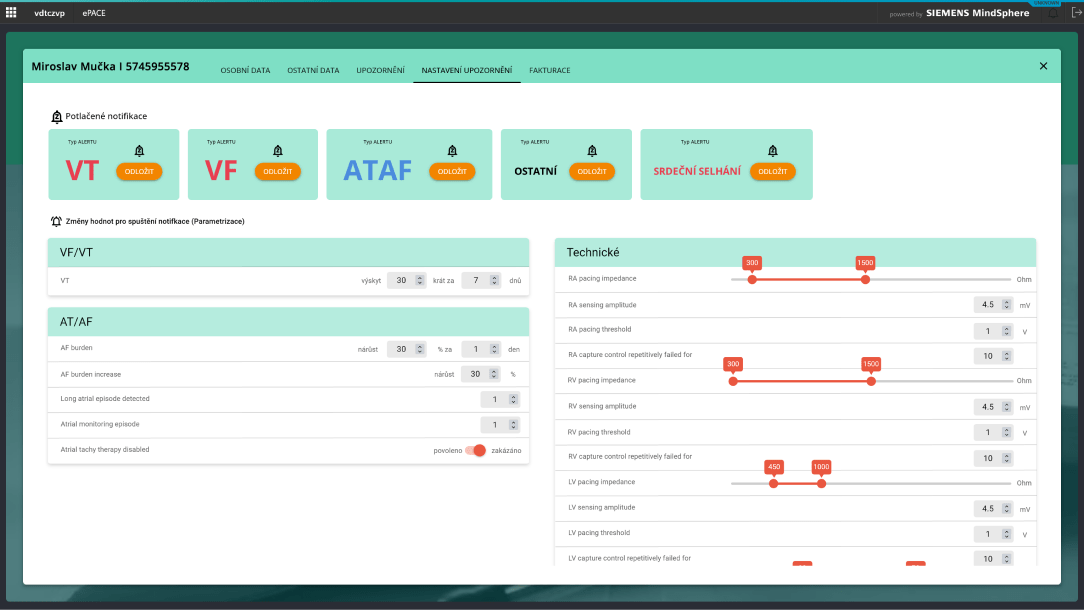Click the bell icon on VF alert card
The width and height of the screenshot is (1084, 610).
click(x=278, y=151)
